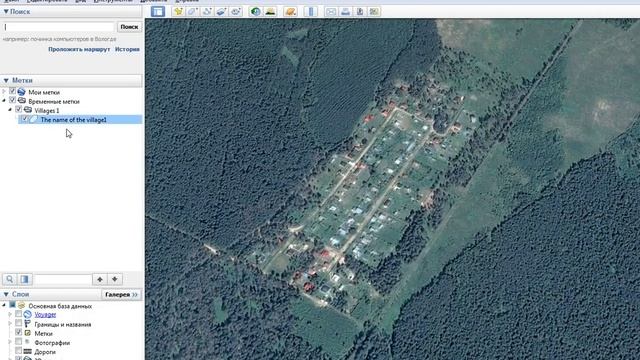Focus the places filter text field

point(62,279)
